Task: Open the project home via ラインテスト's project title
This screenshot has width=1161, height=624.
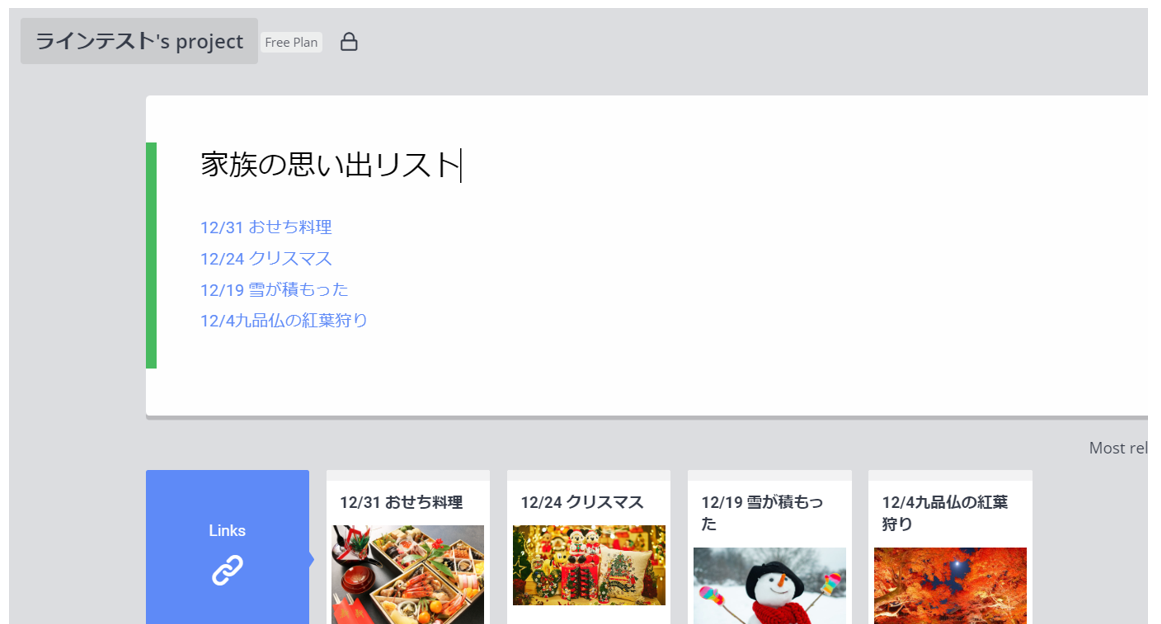Action: [138, 41]
